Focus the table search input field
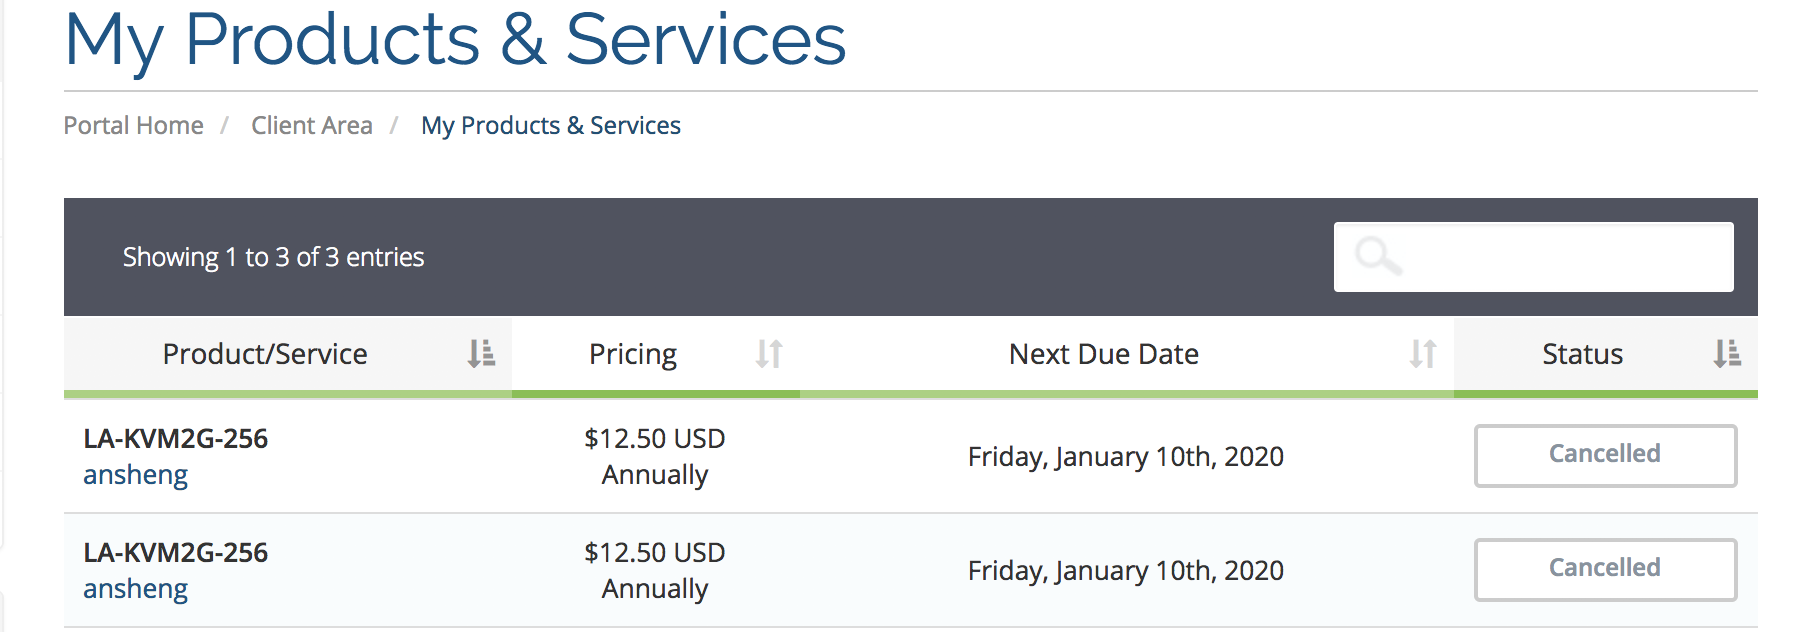This screenshot has width=1796, height=632. coord(1560,257)
